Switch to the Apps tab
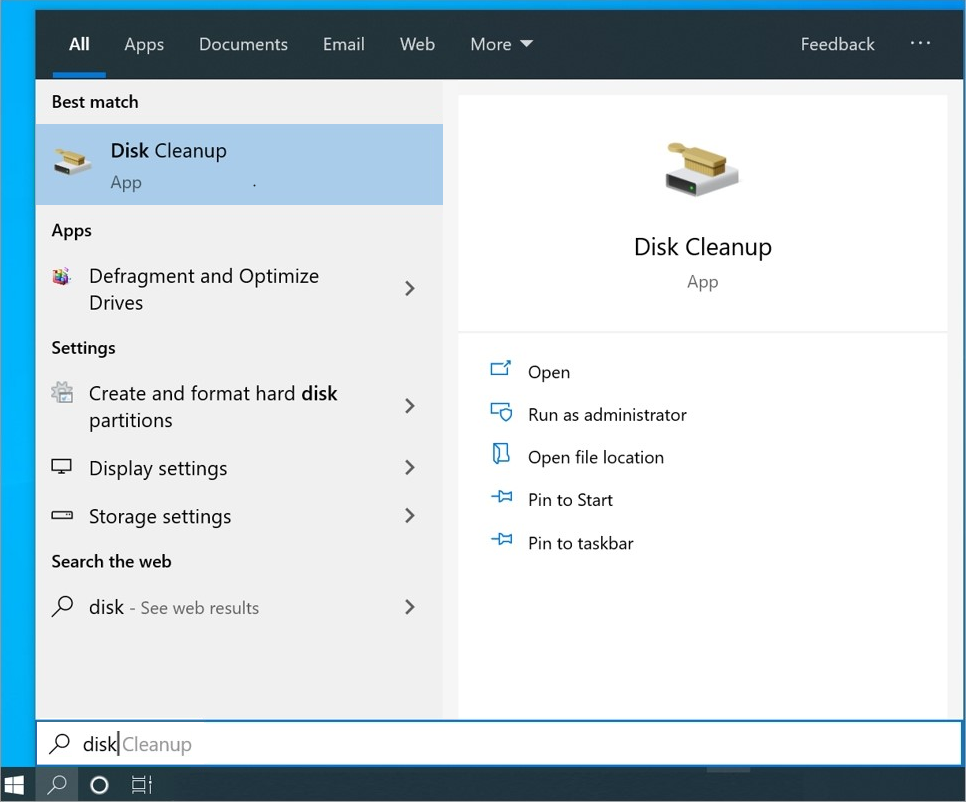The height and width of the screenshot is (802, 966). [144, 44]
